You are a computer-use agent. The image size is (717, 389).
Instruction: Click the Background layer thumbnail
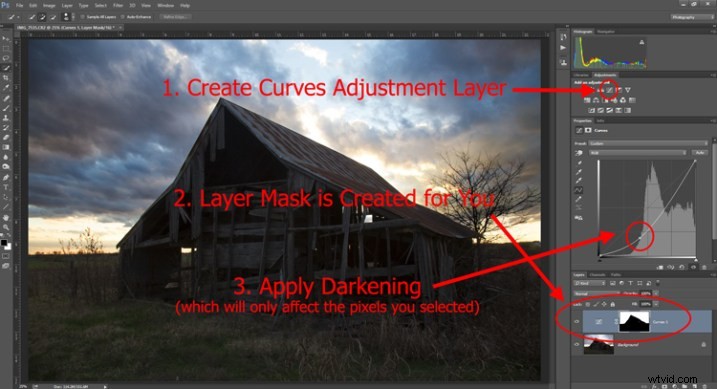click(x=599, y=345)
